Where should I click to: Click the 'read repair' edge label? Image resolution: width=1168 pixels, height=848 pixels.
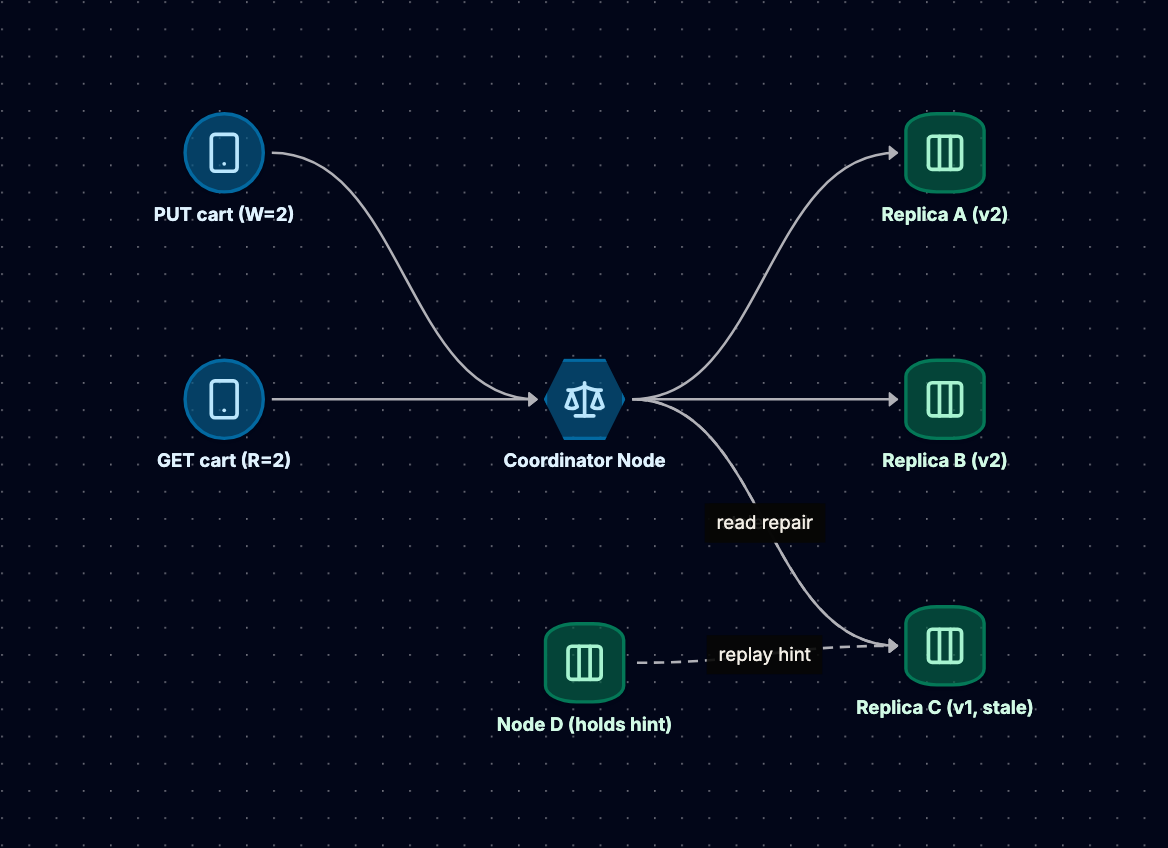pyautogui.click(x=764, y=523)
